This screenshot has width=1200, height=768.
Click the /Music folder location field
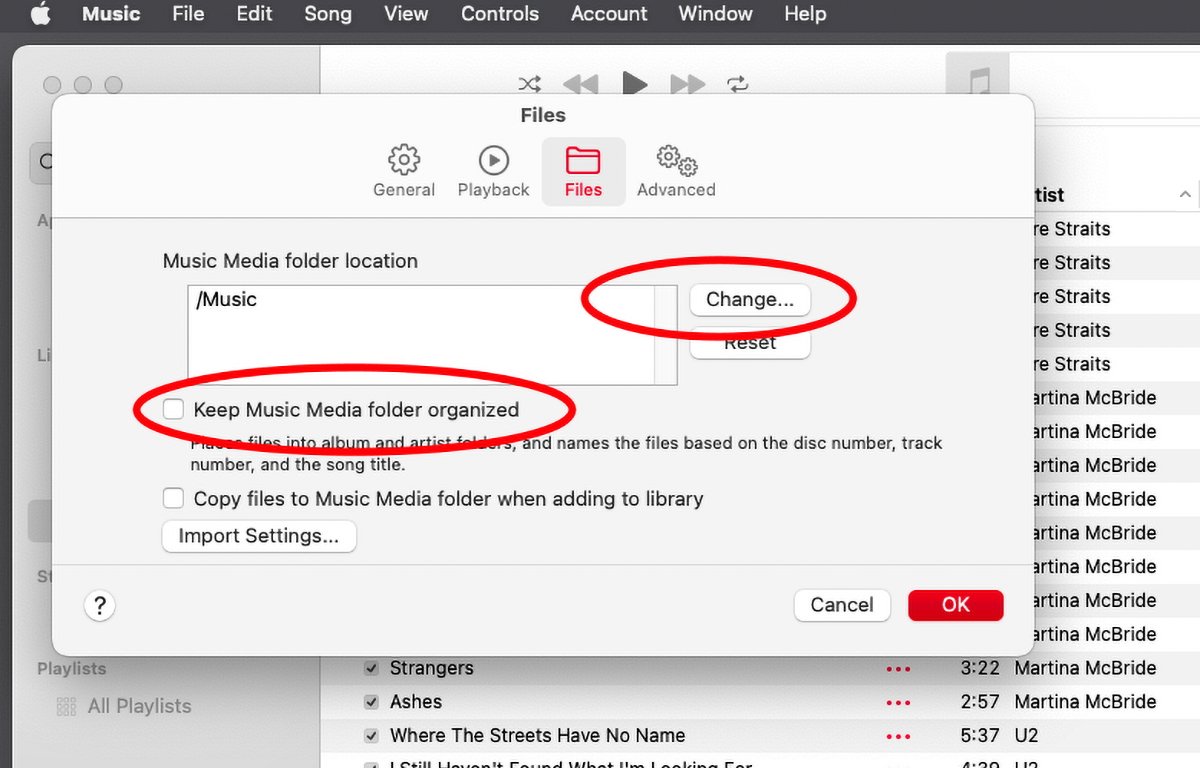[x=420, y=334]
